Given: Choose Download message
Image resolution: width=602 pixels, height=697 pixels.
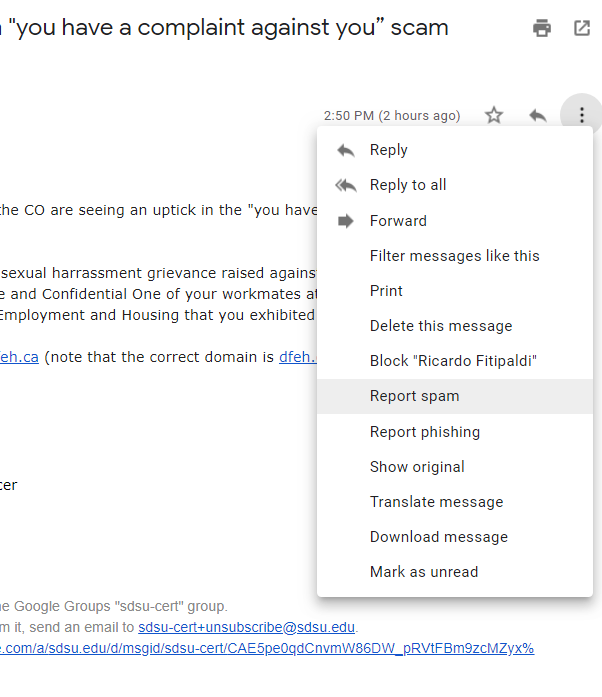Looking at the screenshot, I should [438, 537].
